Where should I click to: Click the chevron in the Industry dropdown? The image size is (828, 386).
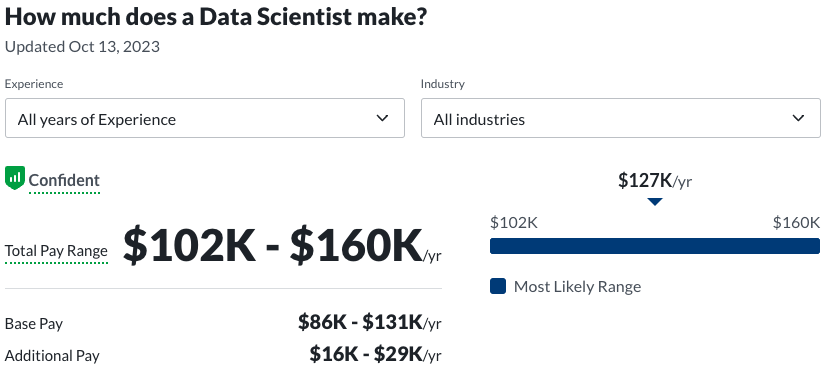(x=798, y=118)
